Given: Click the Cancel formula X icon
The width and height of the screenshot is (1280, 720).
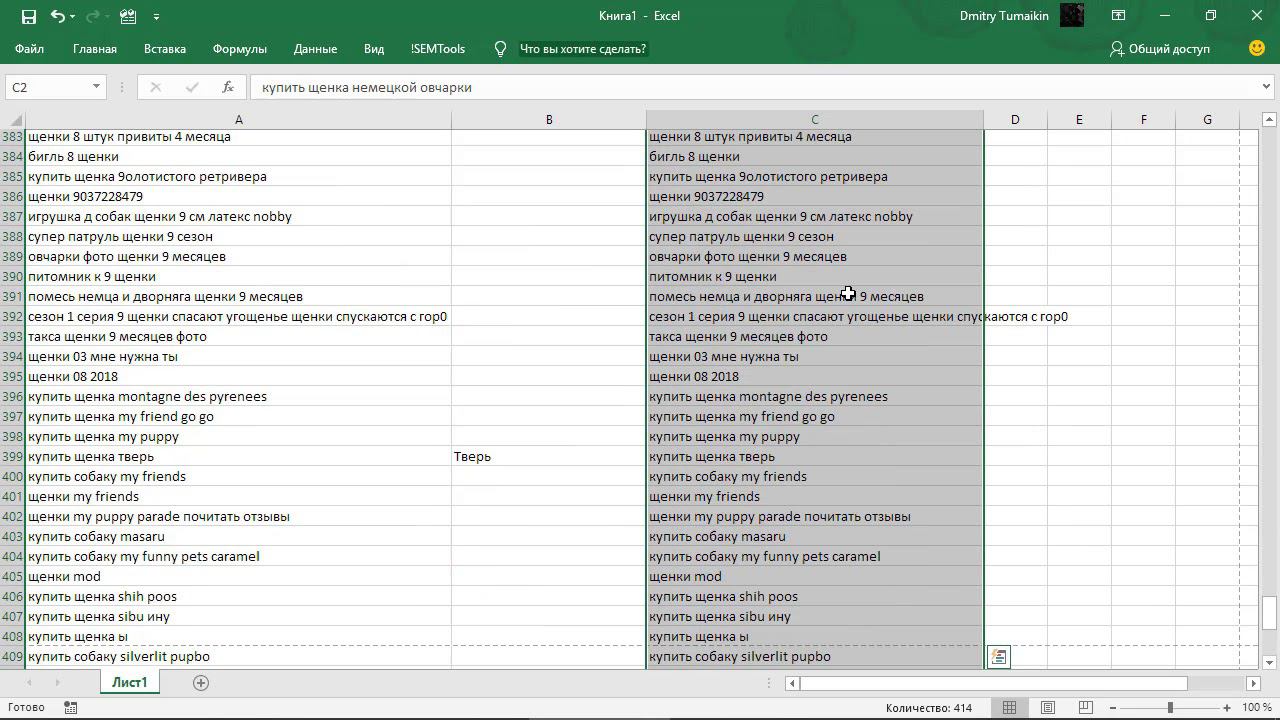Looking at the screenshot, I should click(x=155, y=87).
